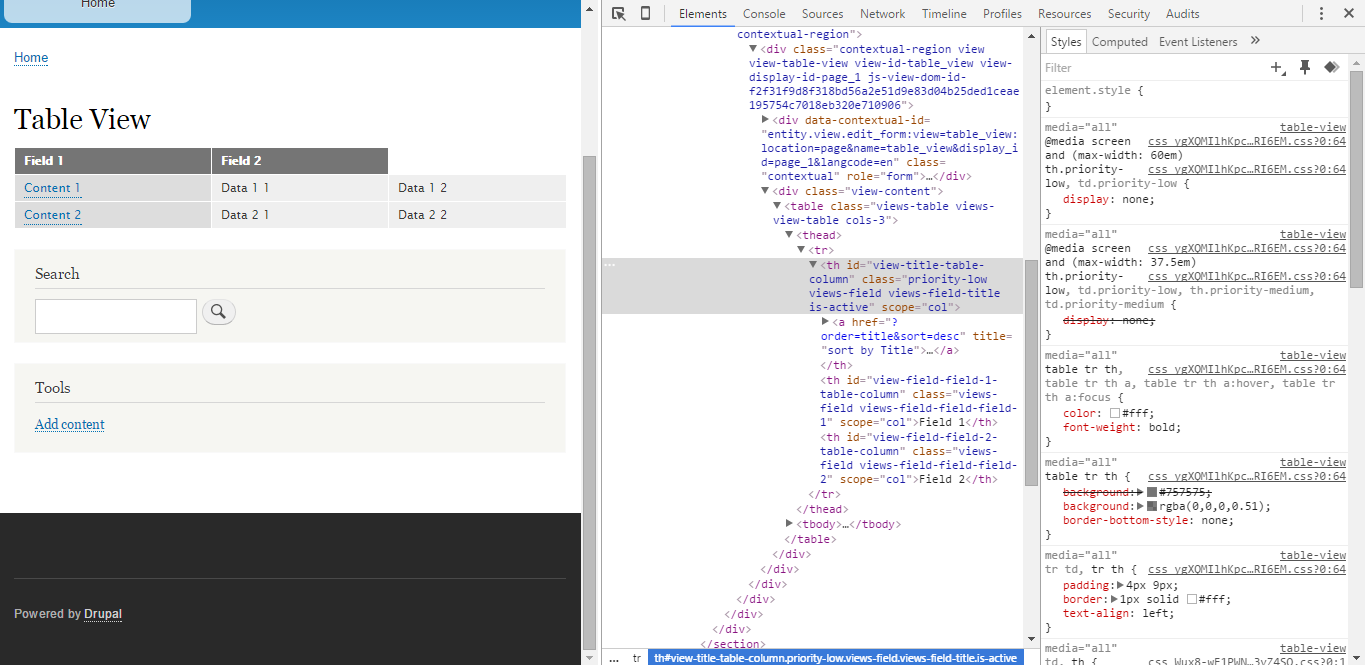Expand the sort by Title anchor node
Image resolution: width=1365 pixels, height=665 pixels.
point(825,322)
